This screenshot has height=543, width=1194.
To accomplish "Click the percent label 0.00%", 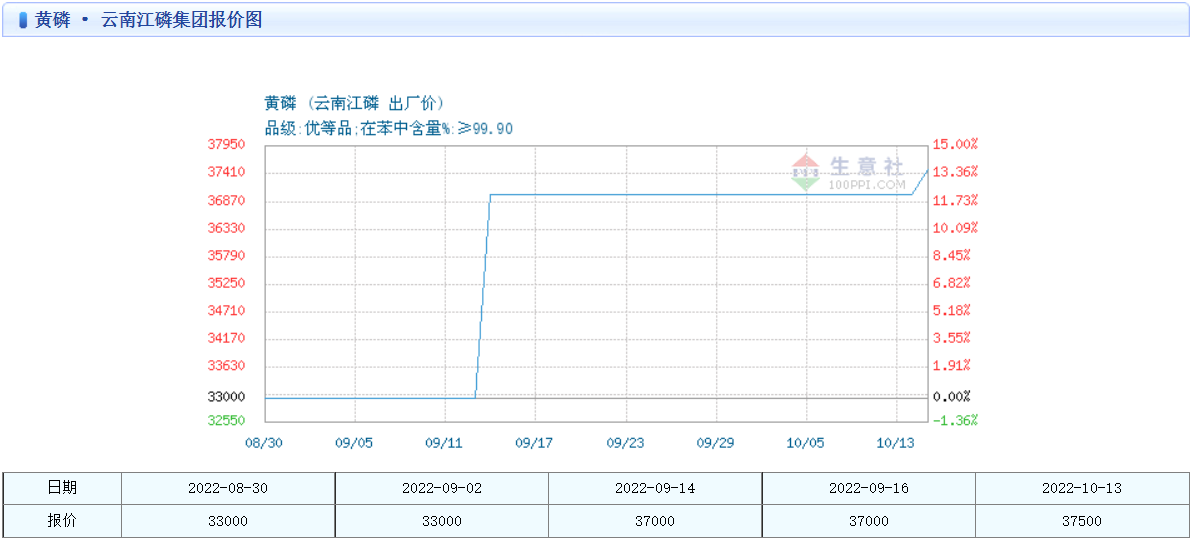I will [x=952, y=397].
